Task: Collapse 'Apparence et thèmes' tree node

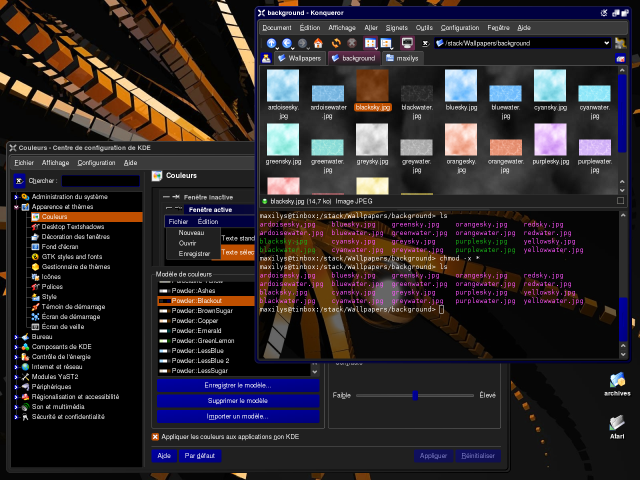Action: pyautogui.click(x=16, y=207)
